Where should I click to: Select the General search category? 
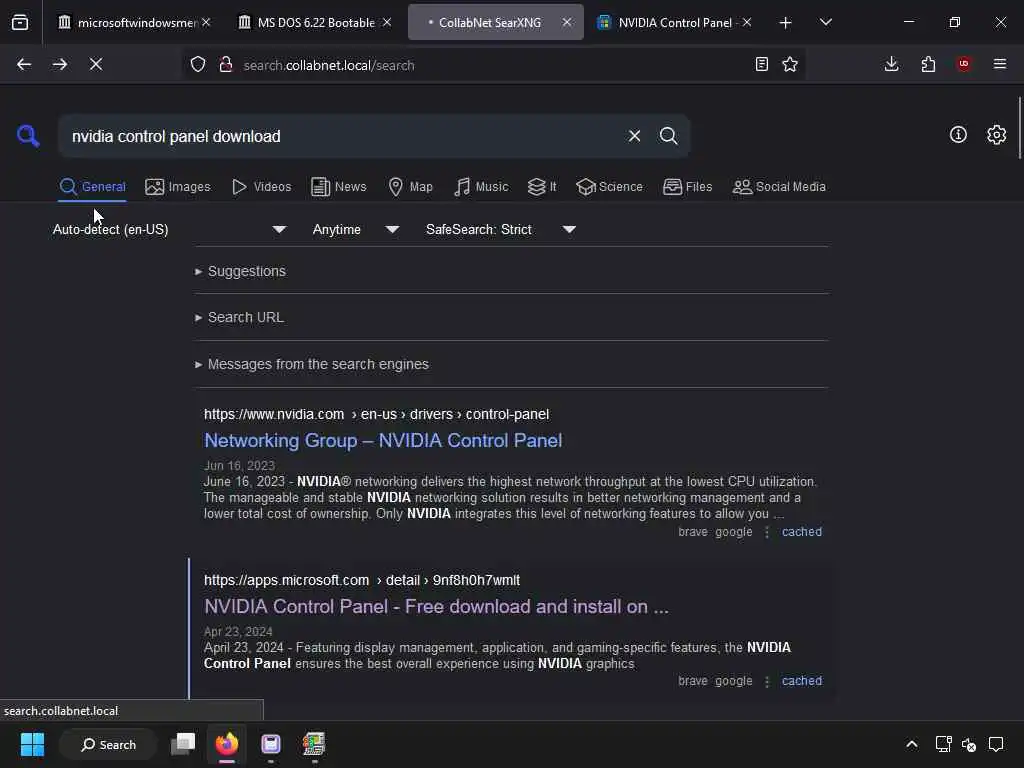[x=92, y=187]
